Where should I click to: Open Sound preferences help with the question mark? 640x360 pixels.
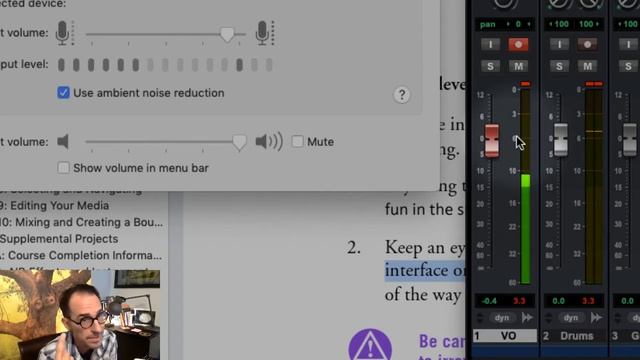(x=402, y=95)
